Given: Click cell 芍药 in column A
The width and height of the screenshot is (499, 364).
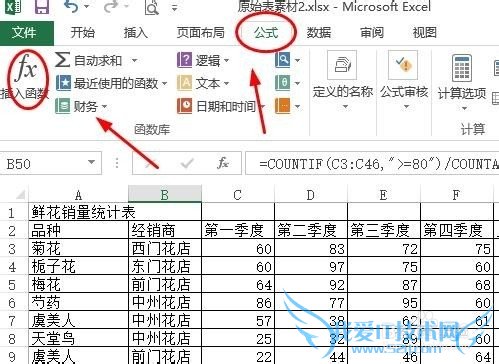Looking at the screenshot, I should coord(79,302).
